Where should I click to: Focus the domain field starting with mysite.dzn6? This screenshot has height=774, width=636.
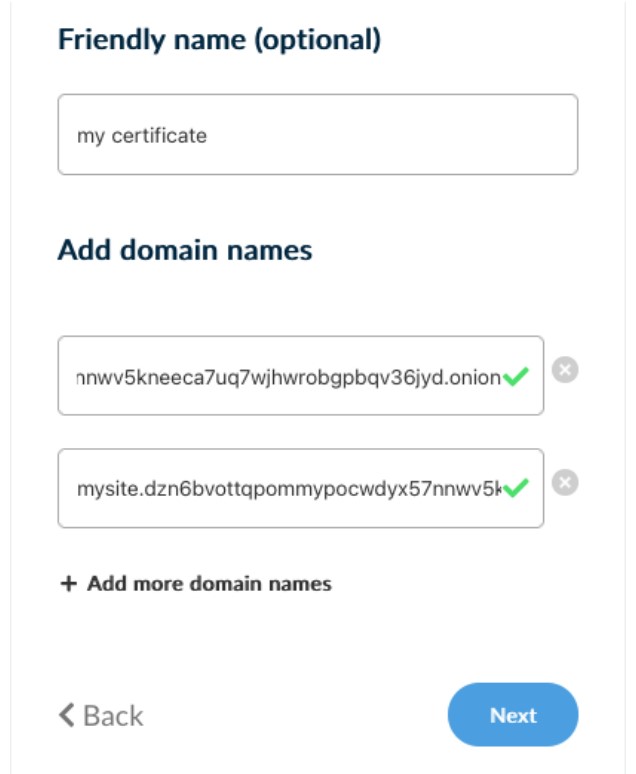tap(290, 488)
